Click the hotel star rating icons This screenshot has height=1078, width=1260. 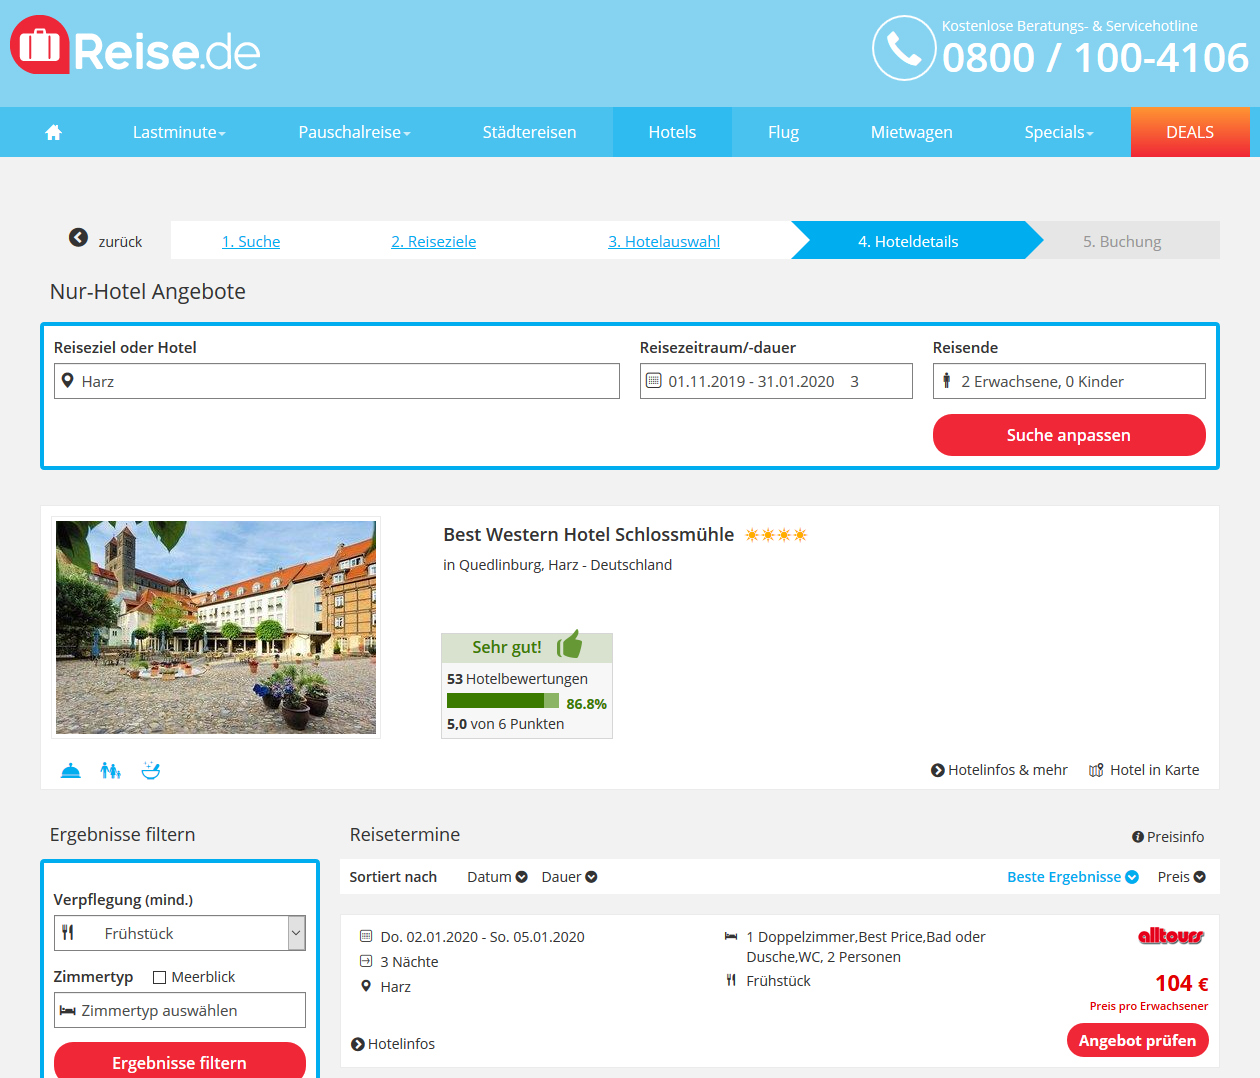(x=776, y=535)
